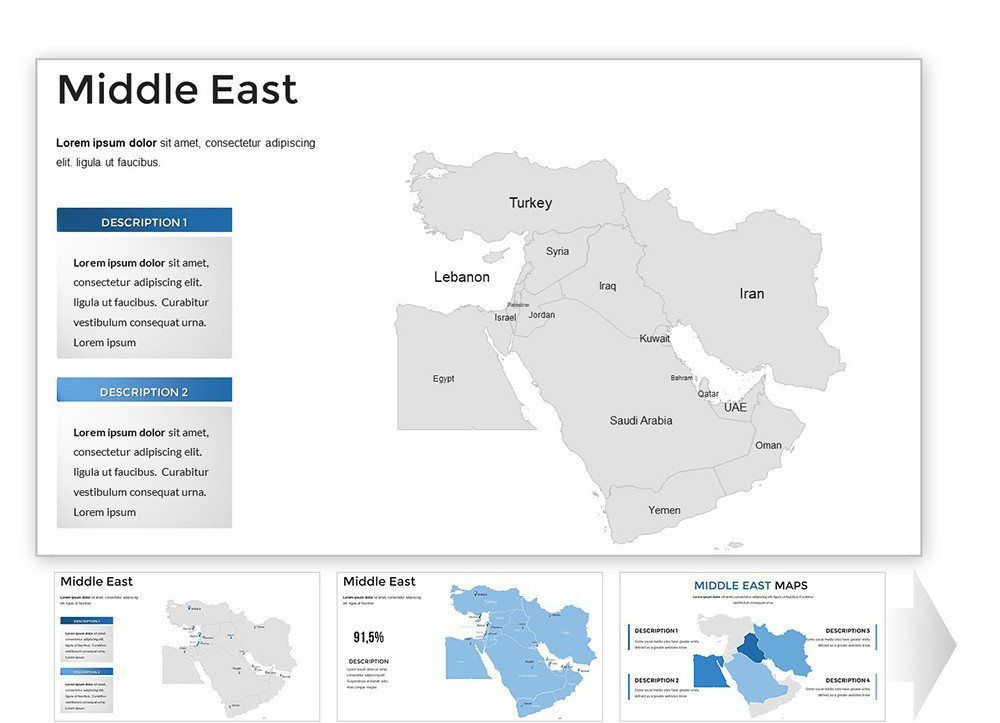
Task: Select the Syria country label
Action: pos(557,250)
